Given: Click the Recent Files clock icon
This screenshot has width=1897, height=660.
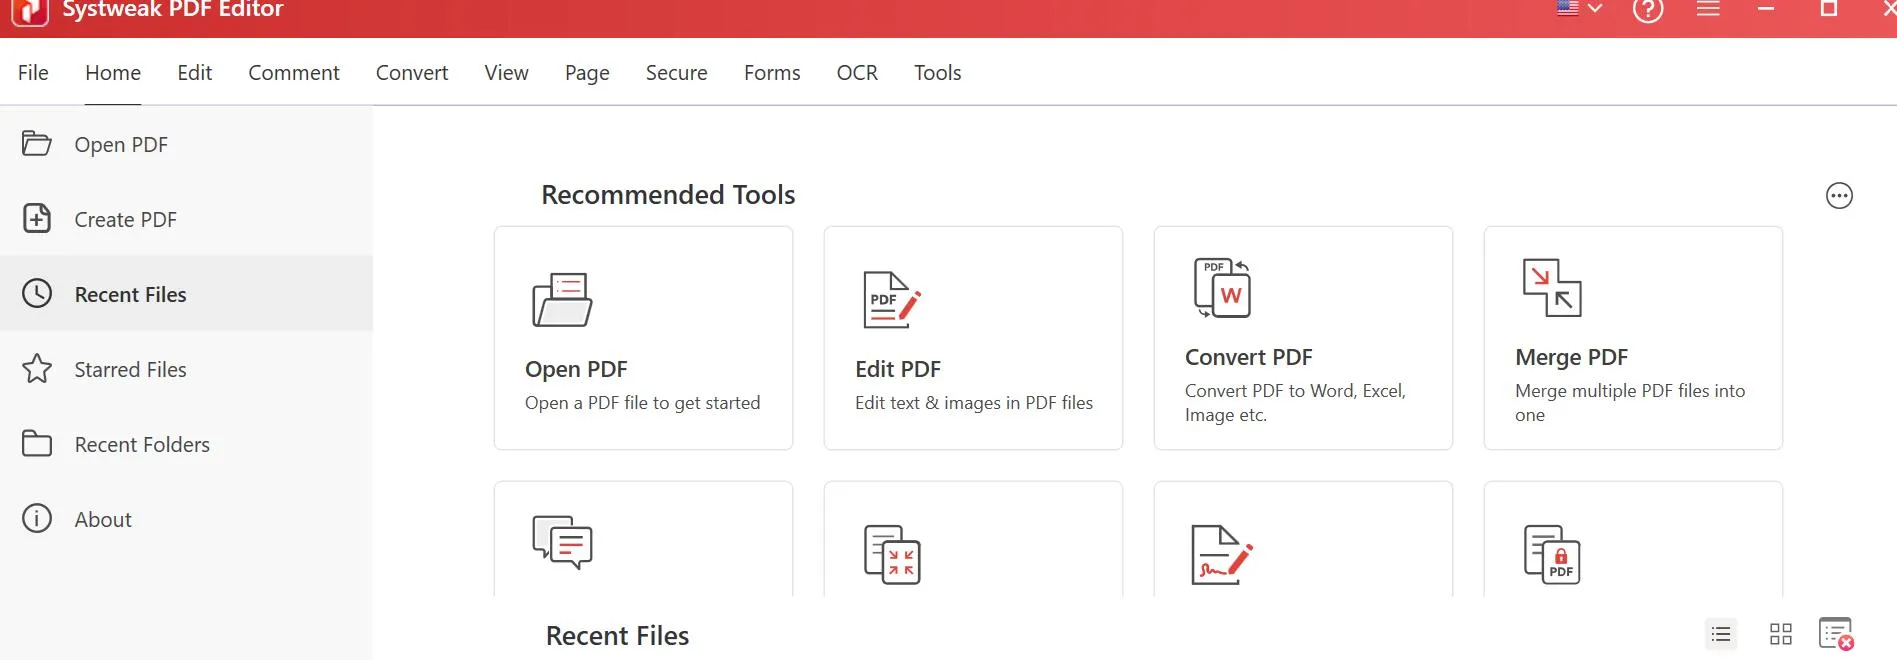Looking at the screenshot, I should [37, 293].
